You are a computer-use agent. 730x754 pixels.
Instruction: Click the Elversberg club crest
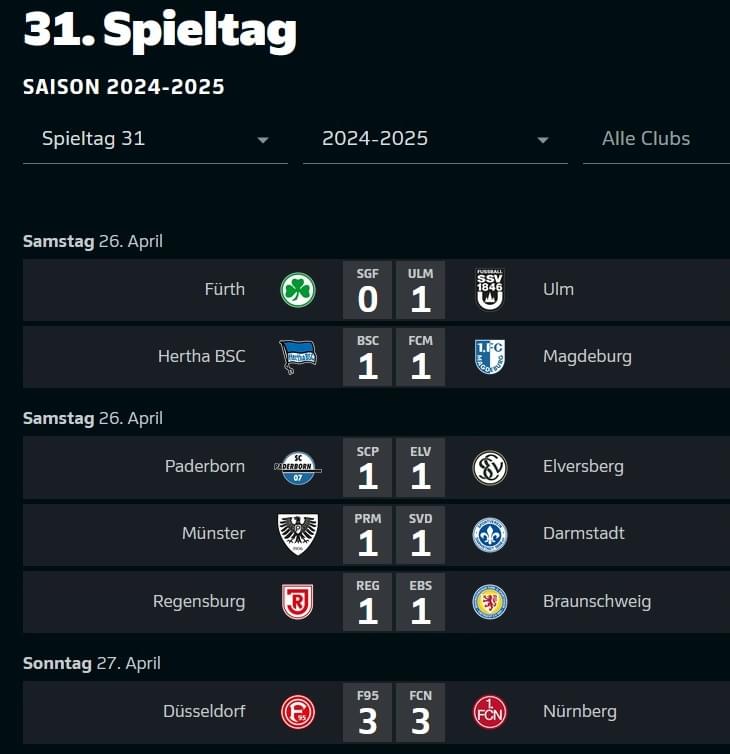[x=490, y=467]
